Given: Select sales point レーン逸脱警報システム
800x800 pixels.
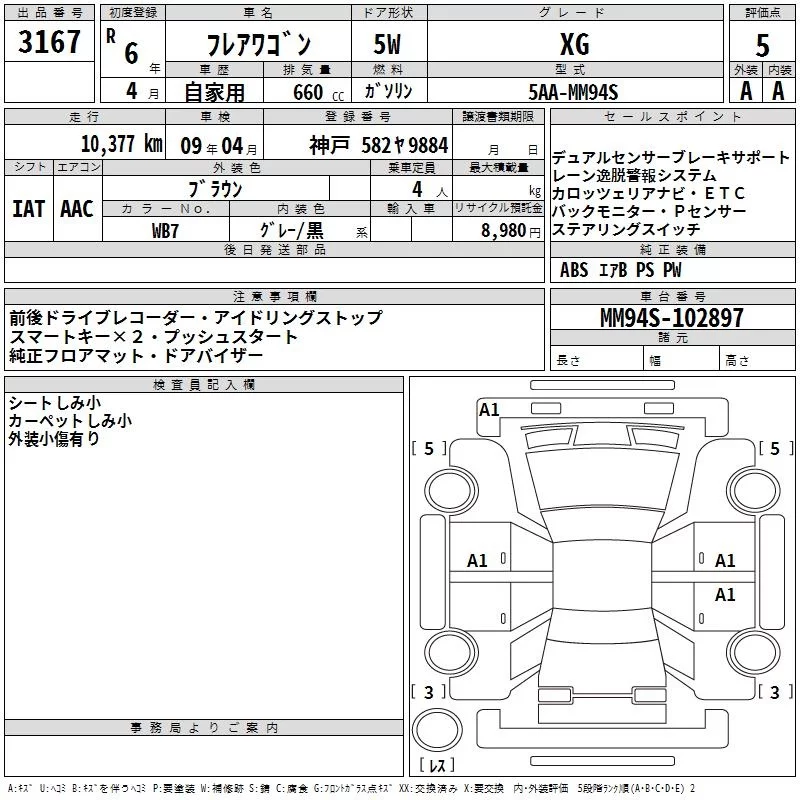Looking at the screenshot, I should coord(634,176).
